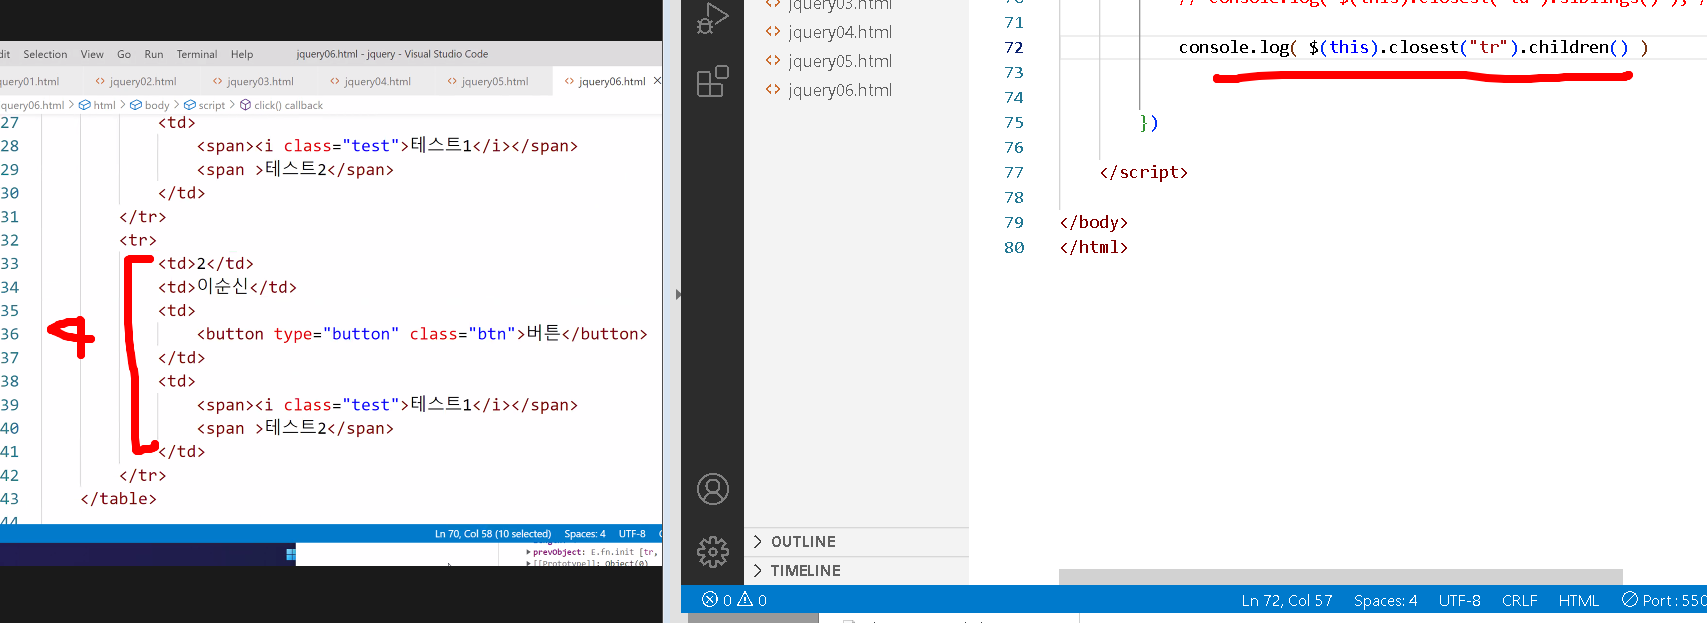Open the Manage gear menu
The image size is (1707, 623).
(712, 551)
